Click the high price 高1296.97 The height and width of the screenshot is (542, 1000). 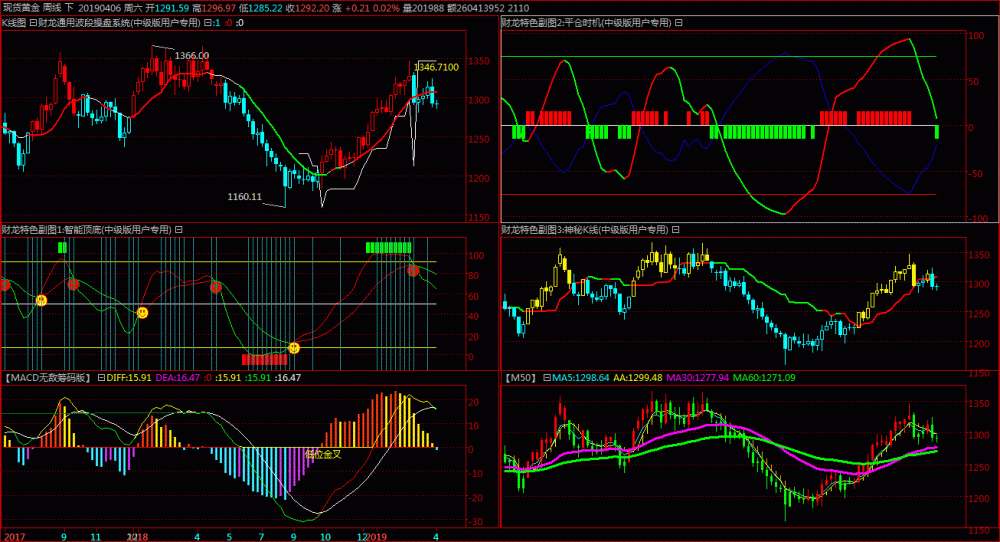coord(214,8)
